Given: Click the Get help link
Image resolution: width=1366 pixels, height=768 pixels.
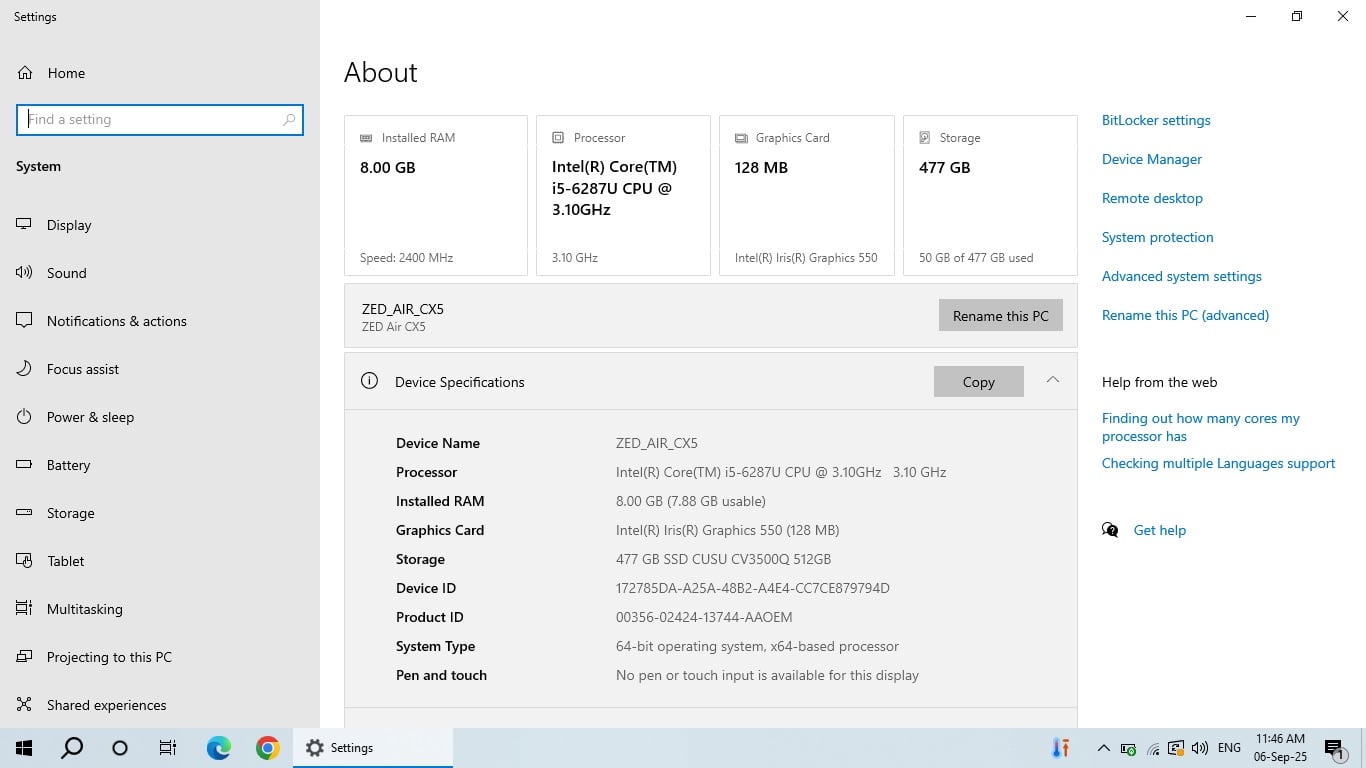Looking at the screenshot, I should point(1160,530).
